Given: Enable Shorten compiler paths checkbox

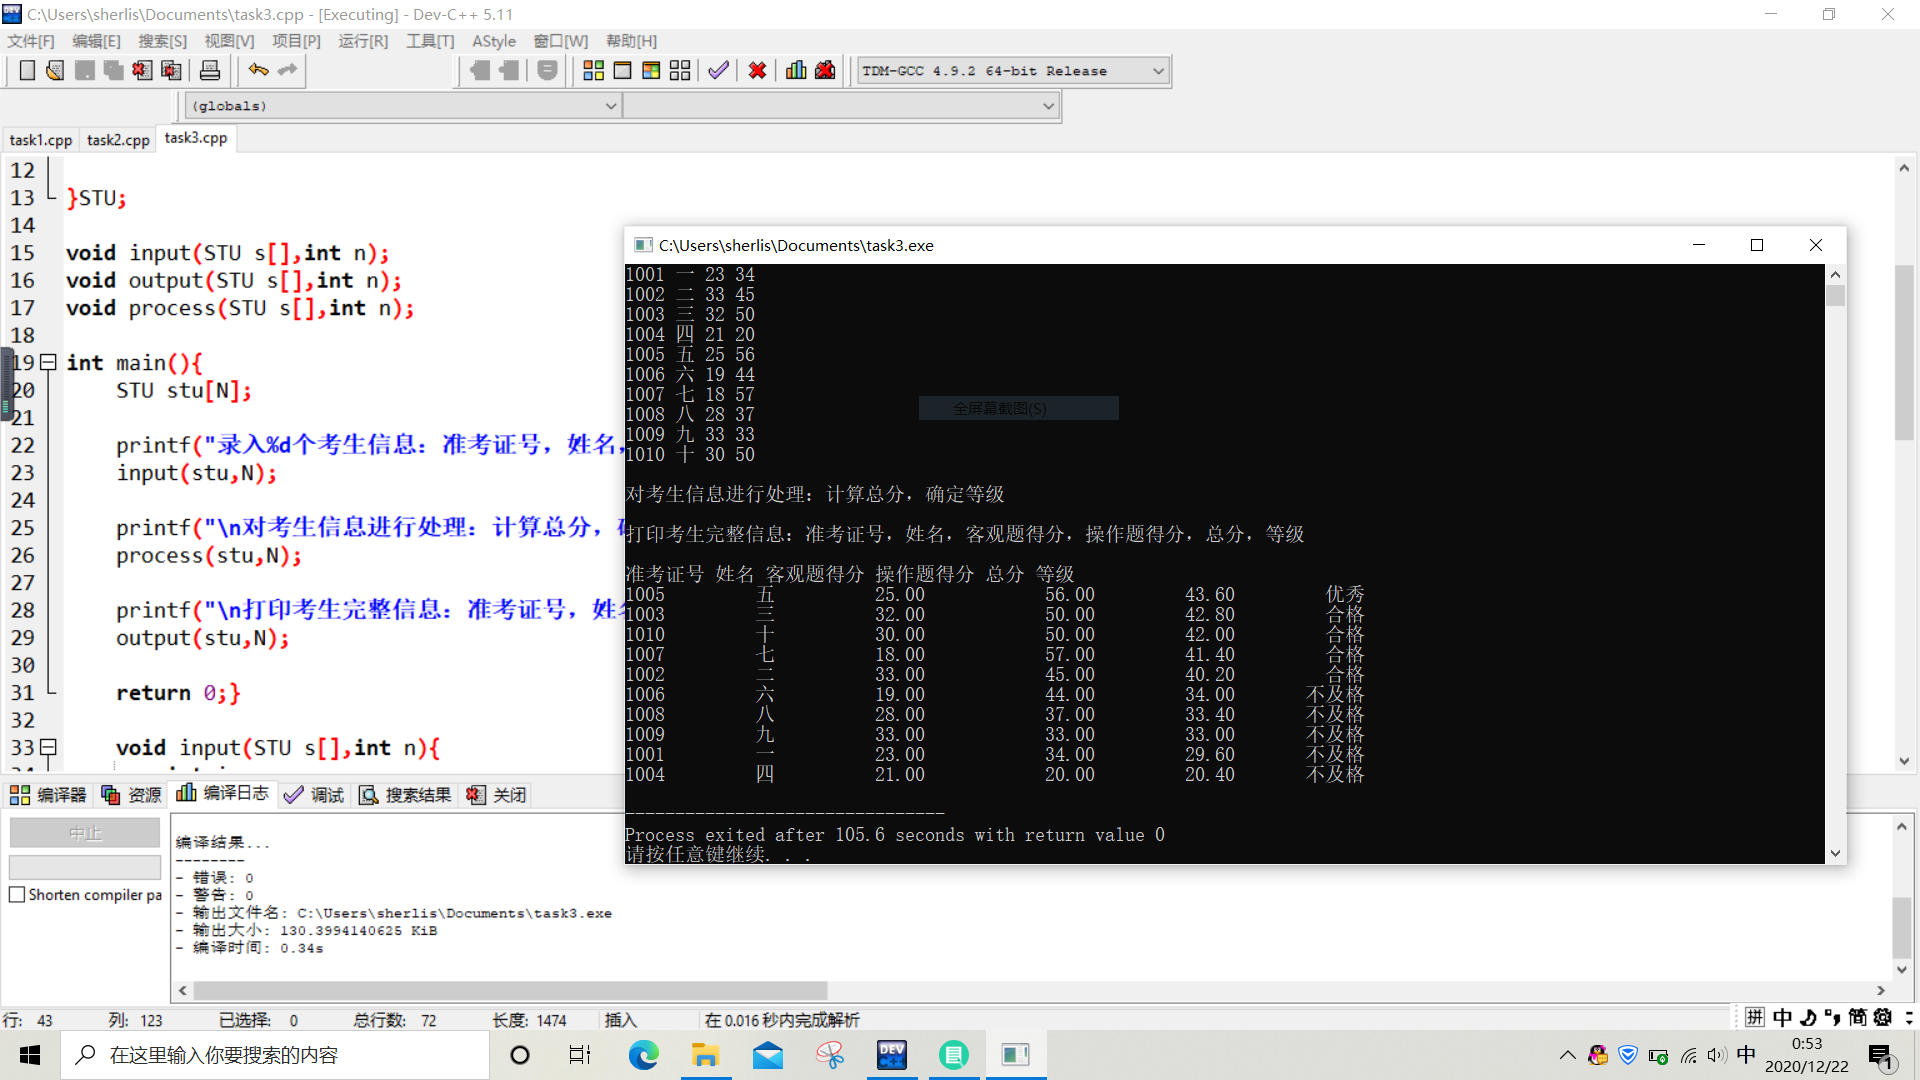Looking at the screenshot, I should [x=17, y=895].
